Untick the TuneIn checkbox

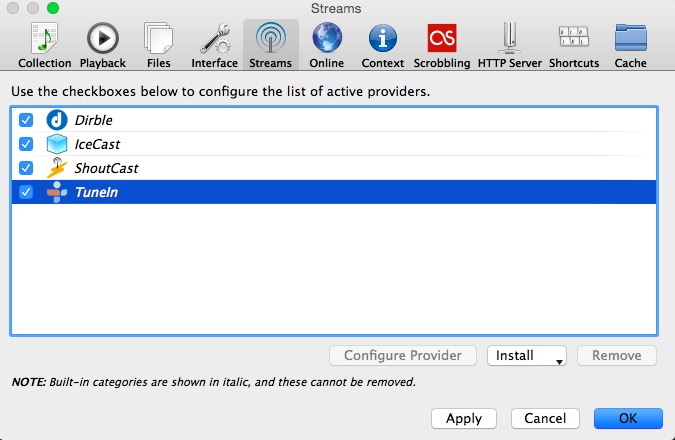pyautogui.click(x=26, y=192)
